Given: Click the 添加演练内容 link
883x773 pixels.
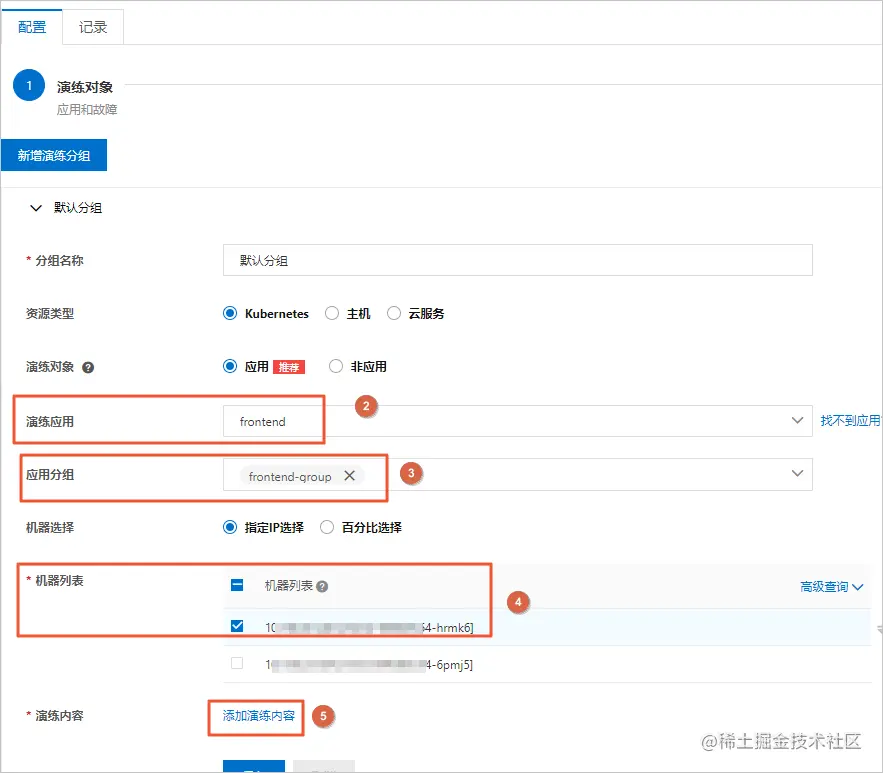Looking at the screenshot, I should pos(258,716).
